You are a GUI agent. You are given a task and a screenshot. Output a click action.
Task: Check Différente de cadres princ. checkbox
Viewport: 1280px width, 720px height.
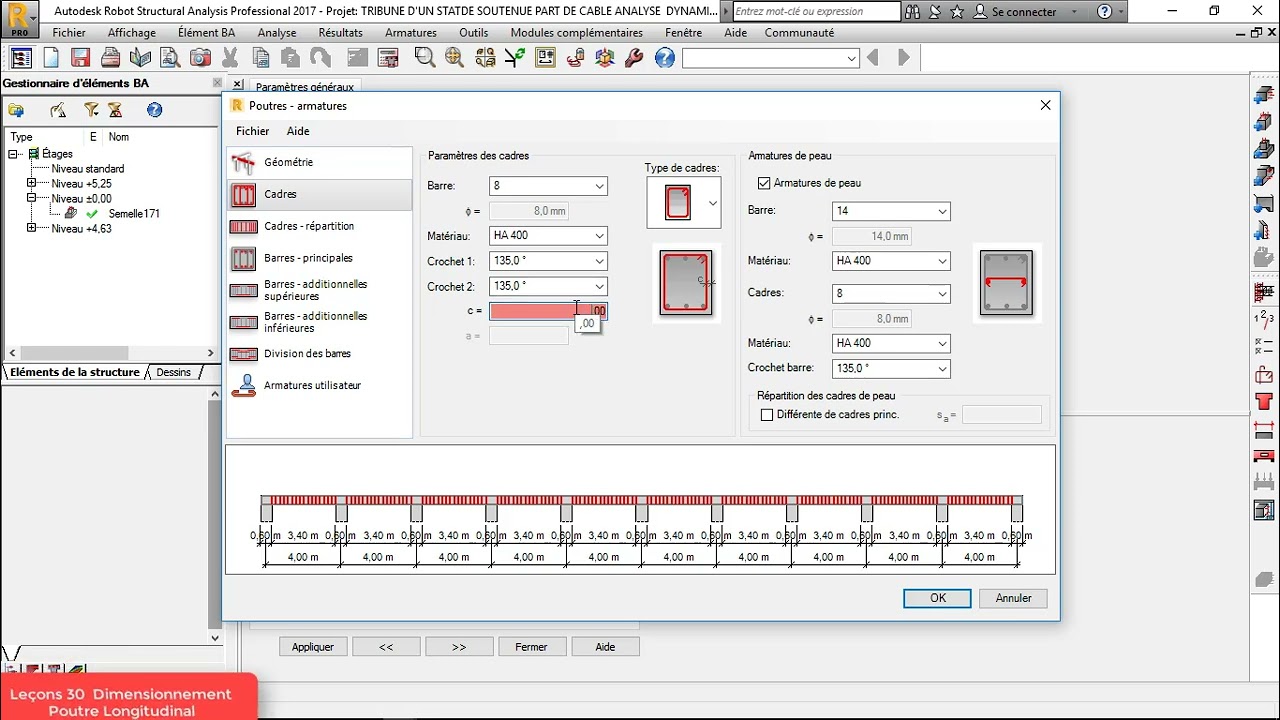(x=767, y=414)
